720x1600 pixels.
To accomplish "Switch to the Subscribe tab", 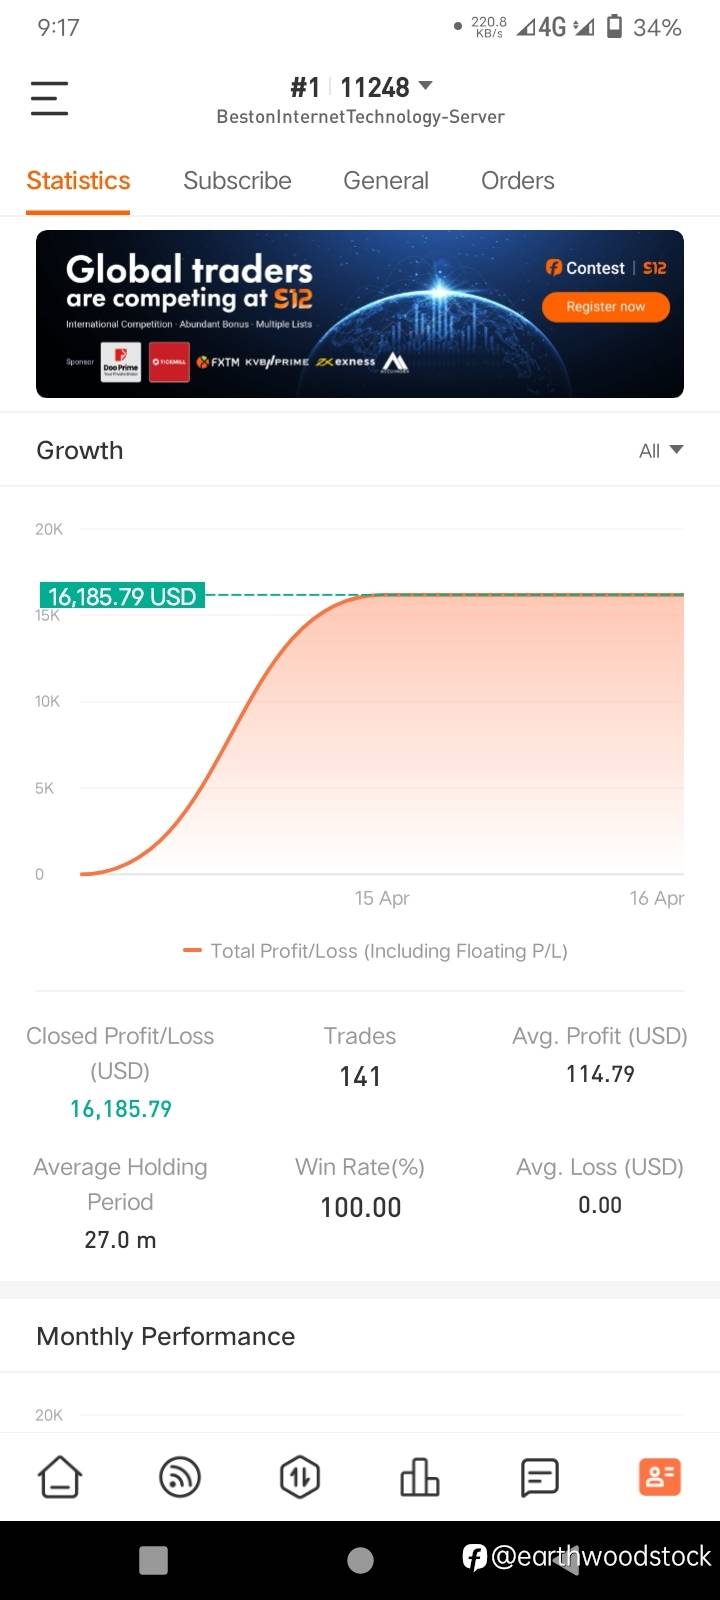I will click(237, 181).
